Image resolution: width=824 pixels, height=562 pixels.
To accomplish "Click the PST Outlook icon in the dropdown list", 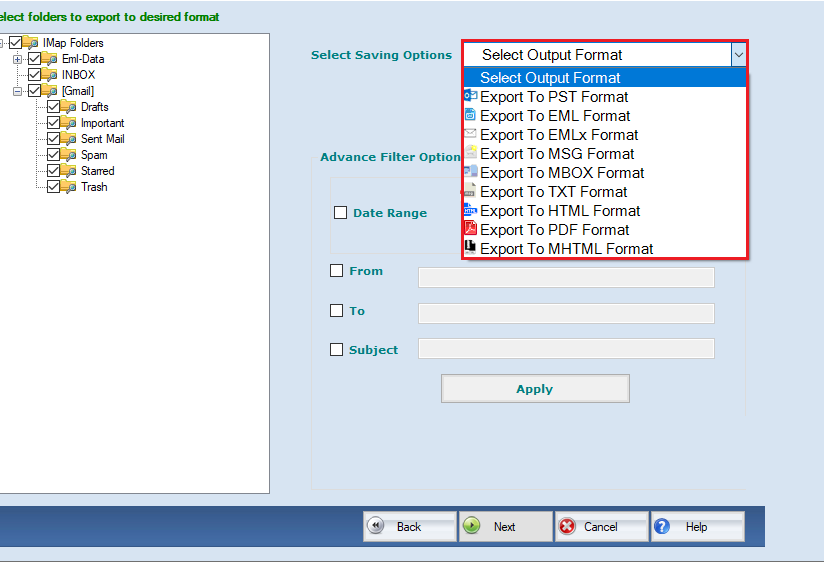I will [470, 96].
